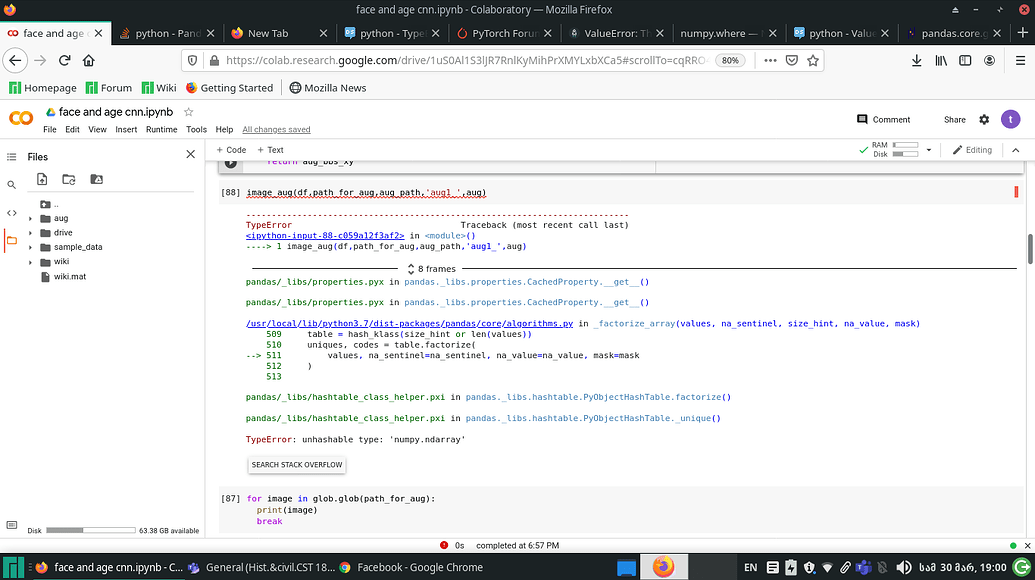Expand the sample_data folder

29,246
